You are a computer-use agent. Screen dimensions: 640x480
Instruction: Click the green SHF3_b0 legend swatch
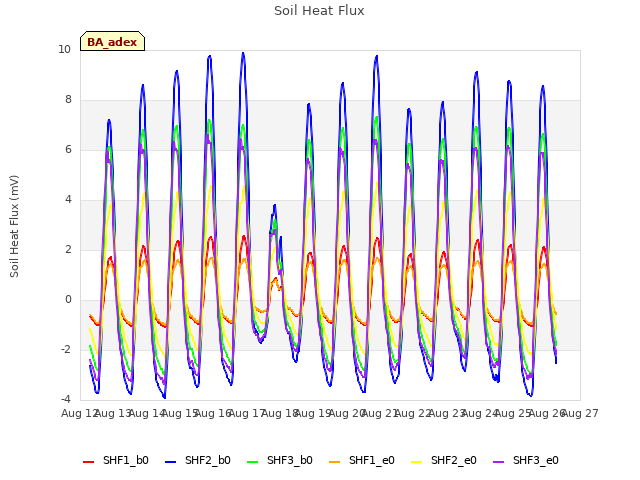click(x=253, y=462)
